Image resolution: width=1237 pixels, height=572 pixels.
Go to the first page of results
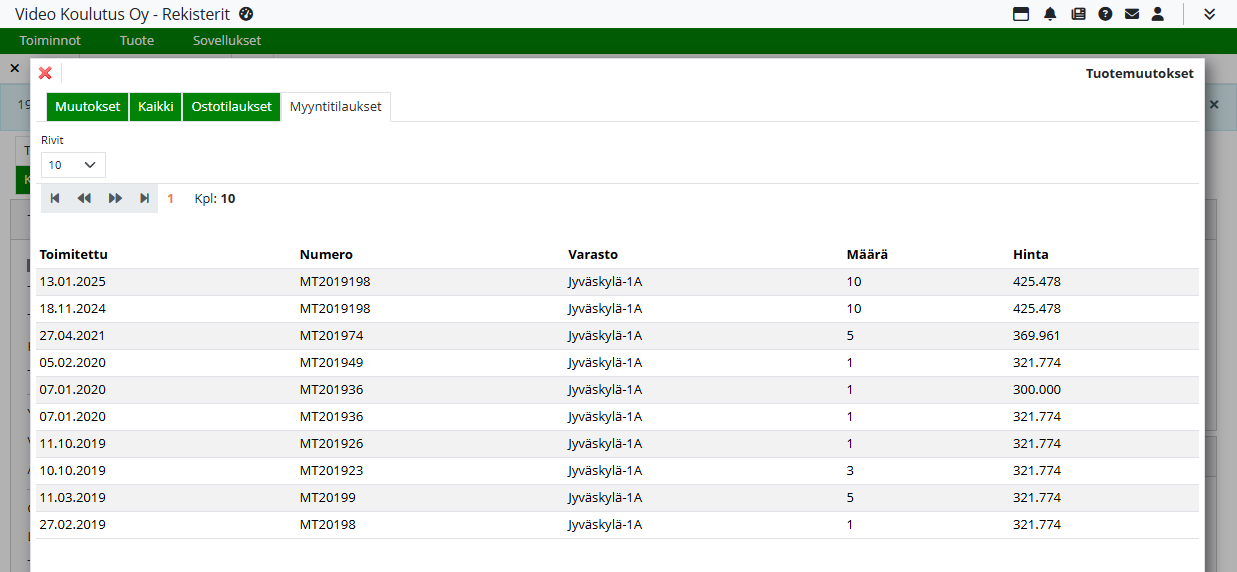pos(55,199)
